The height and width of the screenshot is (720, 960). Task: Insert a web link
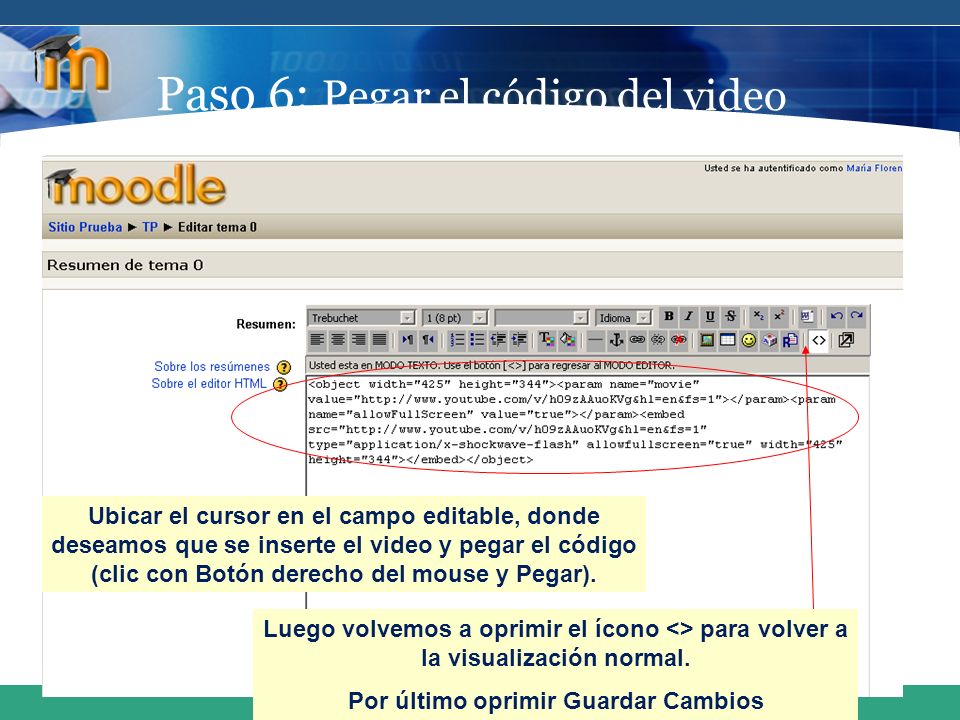(x=637, y=340)
